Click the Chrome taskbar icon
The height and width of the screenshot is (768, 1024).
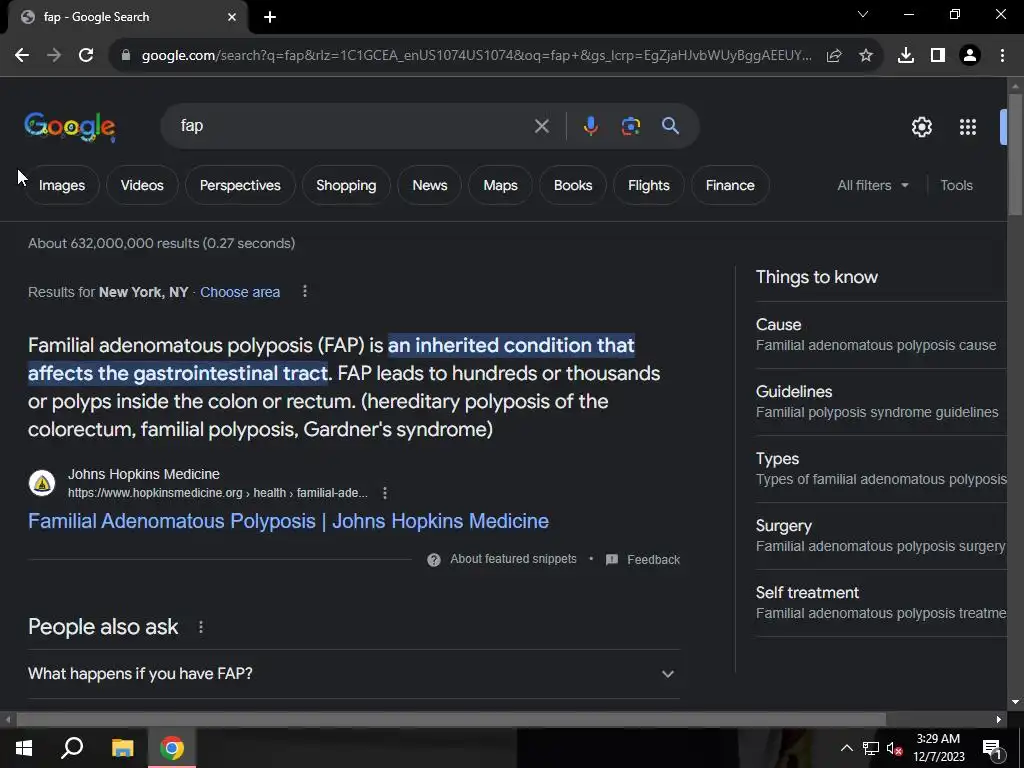(x=172, y=748)
